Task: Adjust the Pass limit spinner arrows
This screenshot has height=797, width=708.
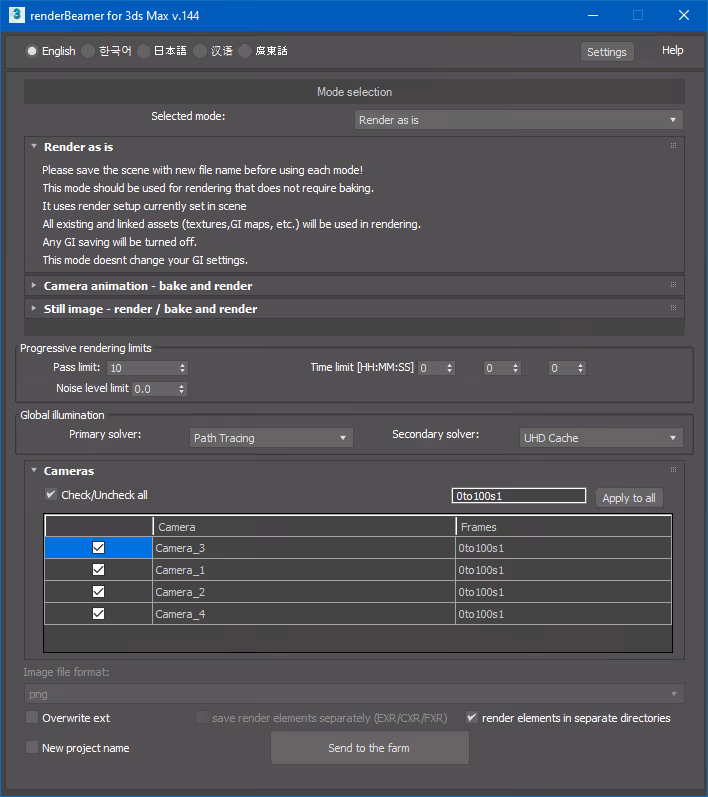Action: tap(182, 368)
